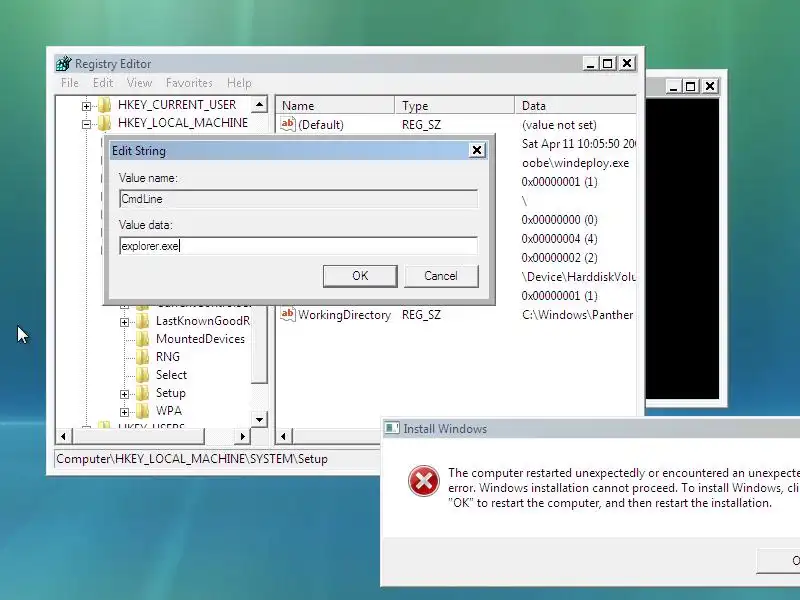The width and height of the screenshot is (800, 600).
Task: Open the Help menu in Registry Editor
Action: 239,83
